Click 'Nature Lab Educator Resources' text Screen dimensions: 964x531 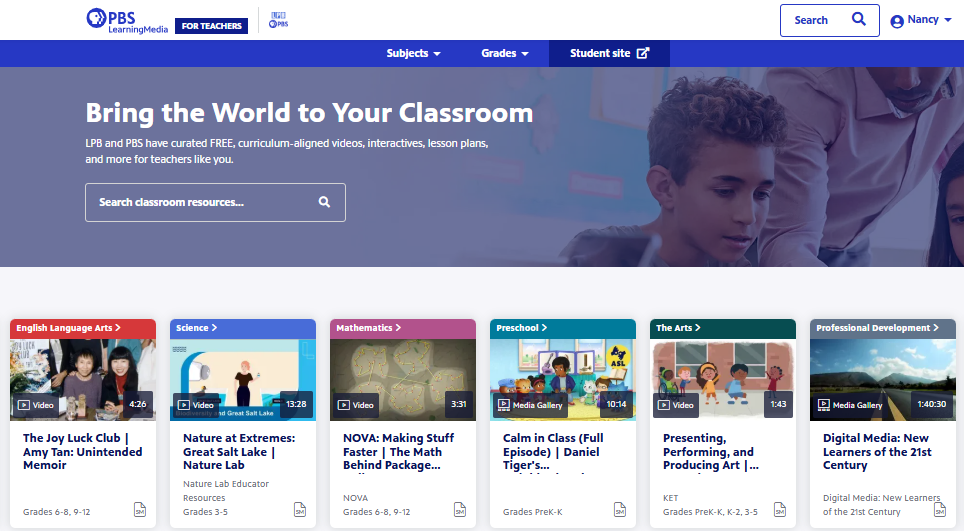tap(226, 491)
